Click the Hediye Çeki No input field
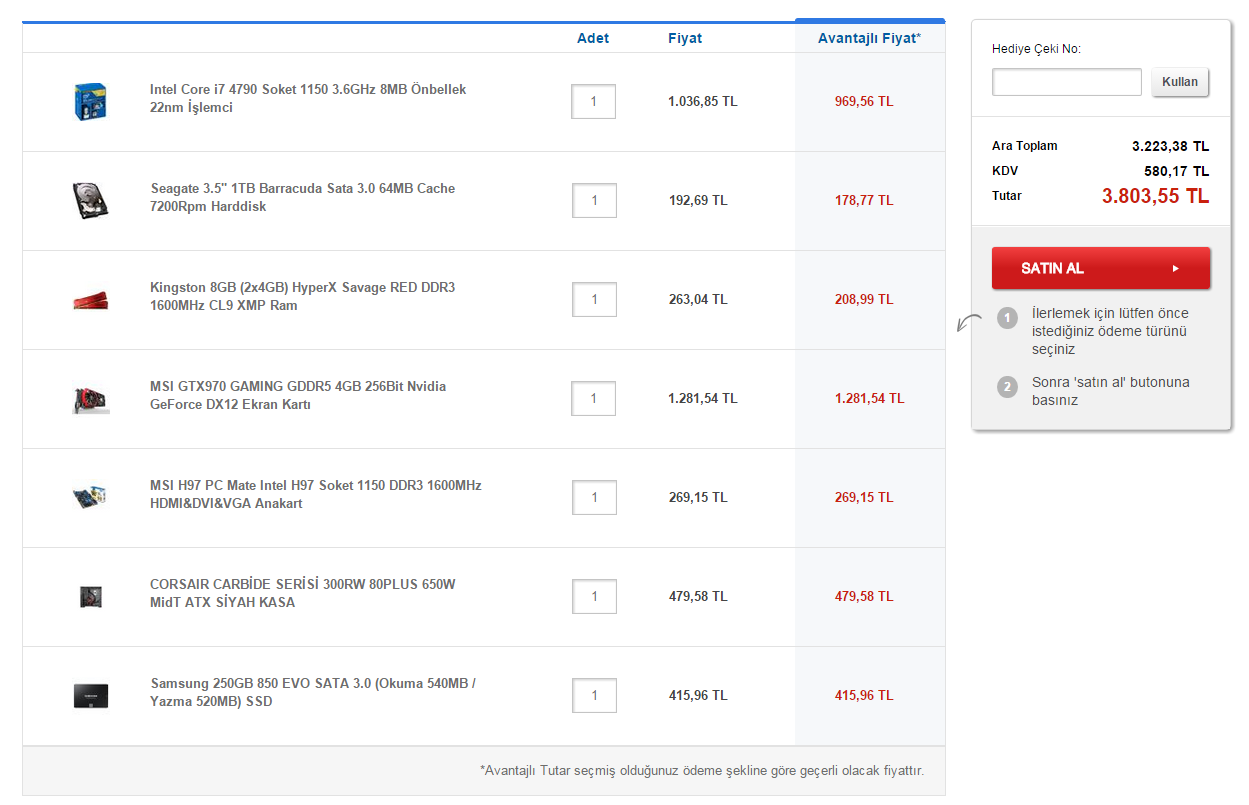The width and height of the screenshot is (1249, 805). pyautogui.click(x=1067, y=82)
